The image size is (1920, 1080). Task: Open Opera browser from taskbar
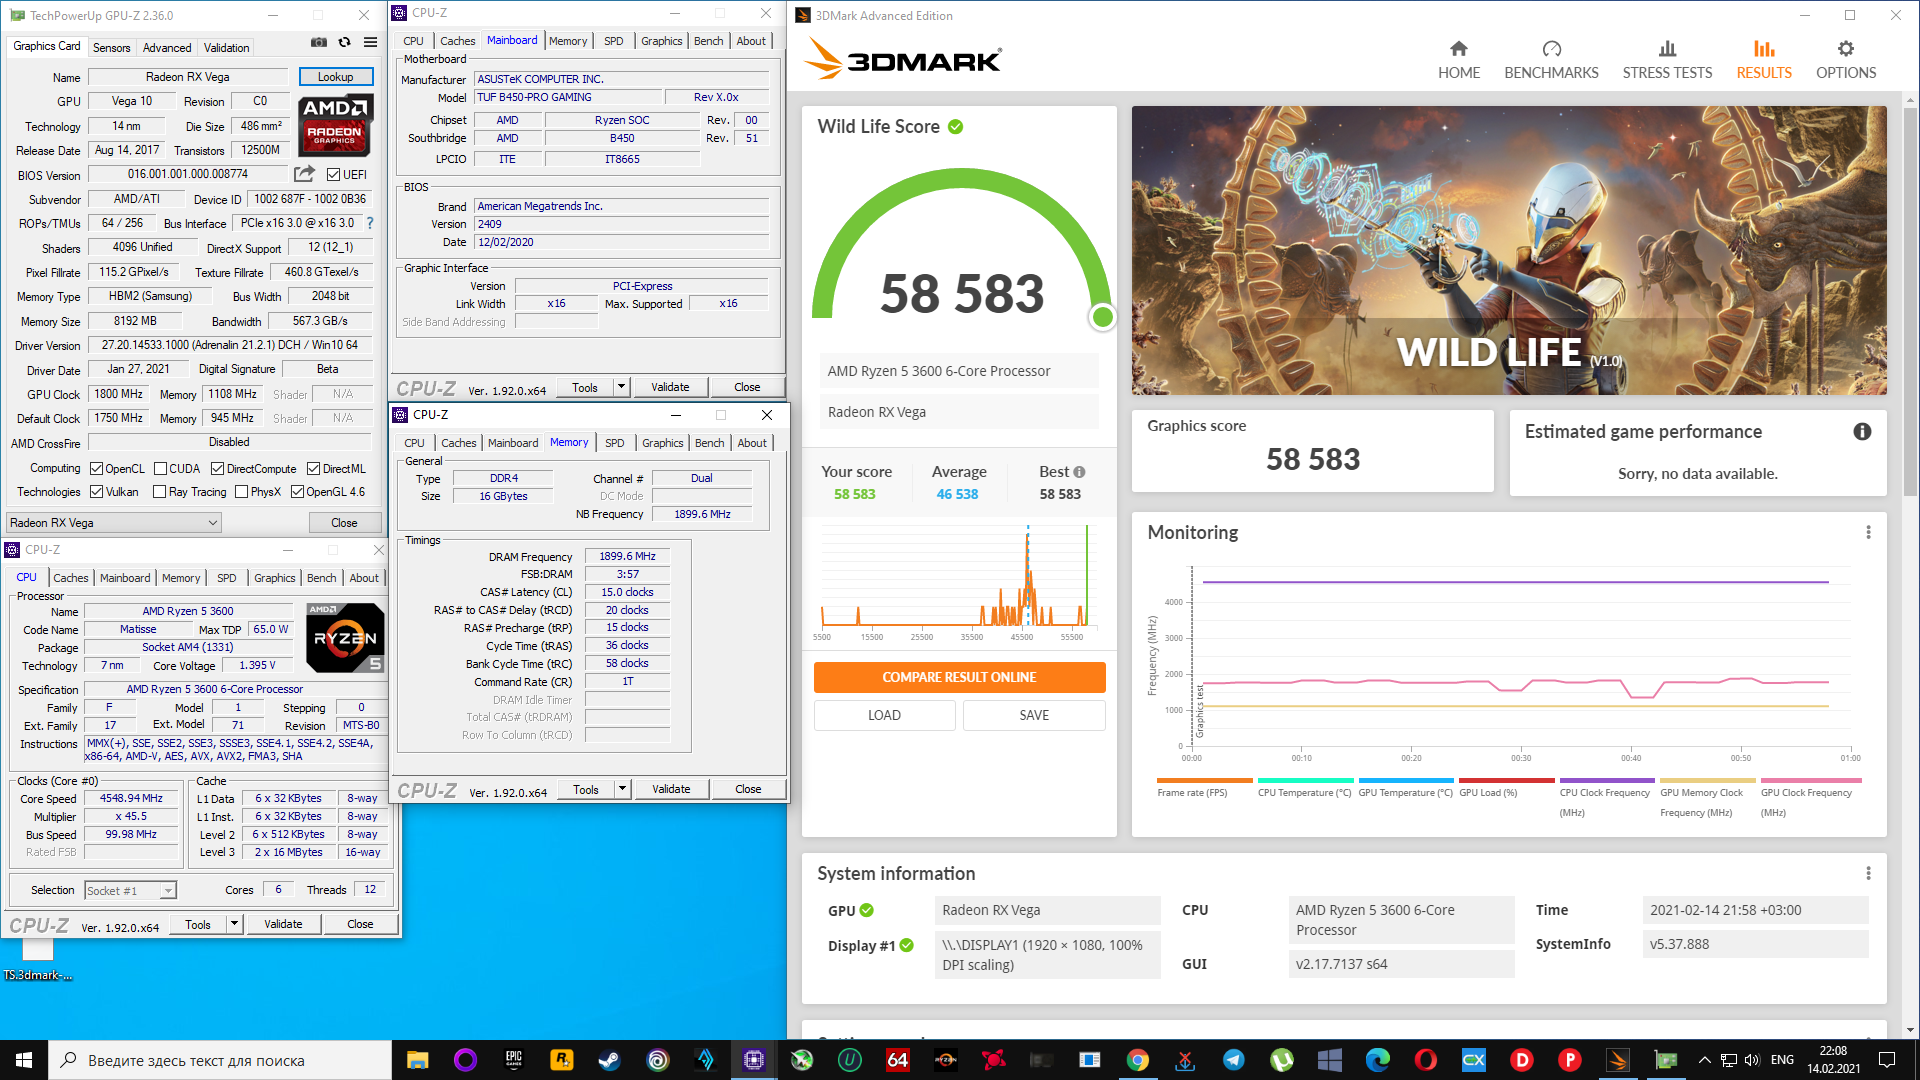click(1426, 1060)
